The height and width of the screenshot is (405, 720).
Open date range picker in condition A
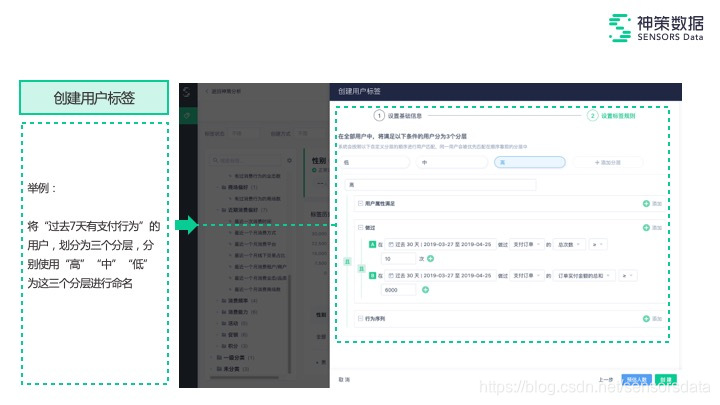440,244
